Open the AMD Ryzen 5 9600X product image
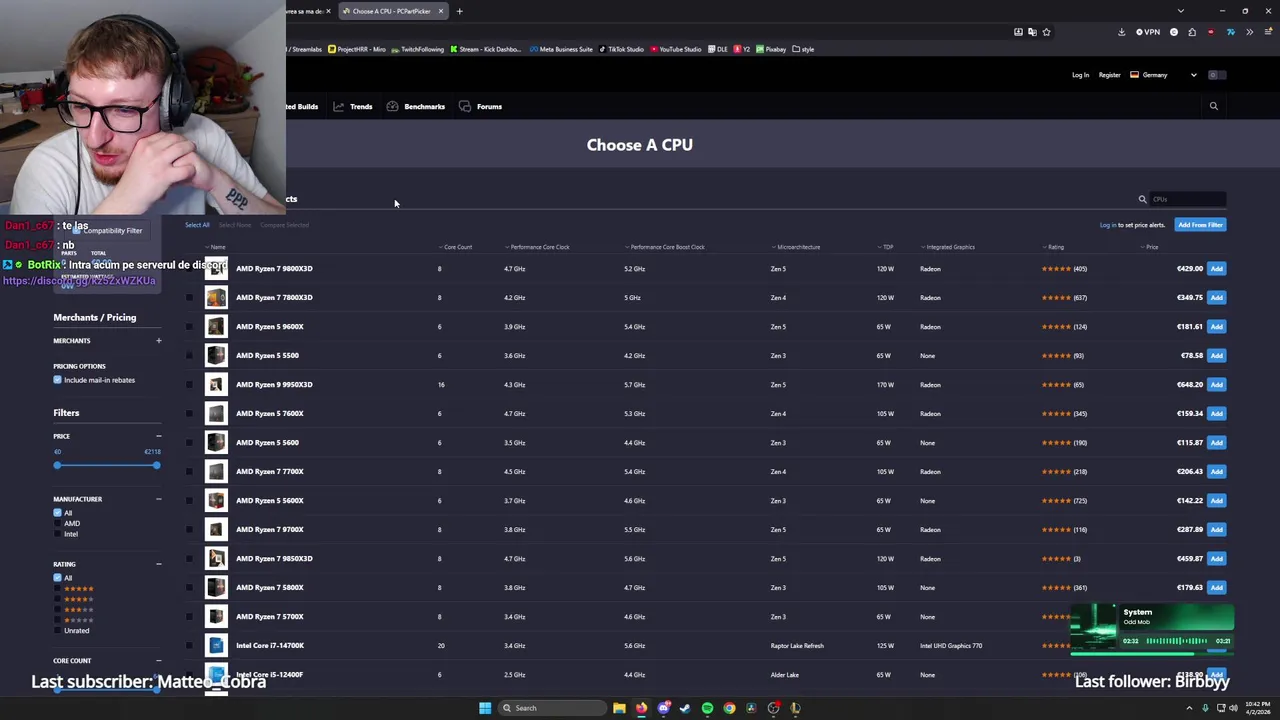The width and height of the screenshot is (1280, 720). point(216,326)
